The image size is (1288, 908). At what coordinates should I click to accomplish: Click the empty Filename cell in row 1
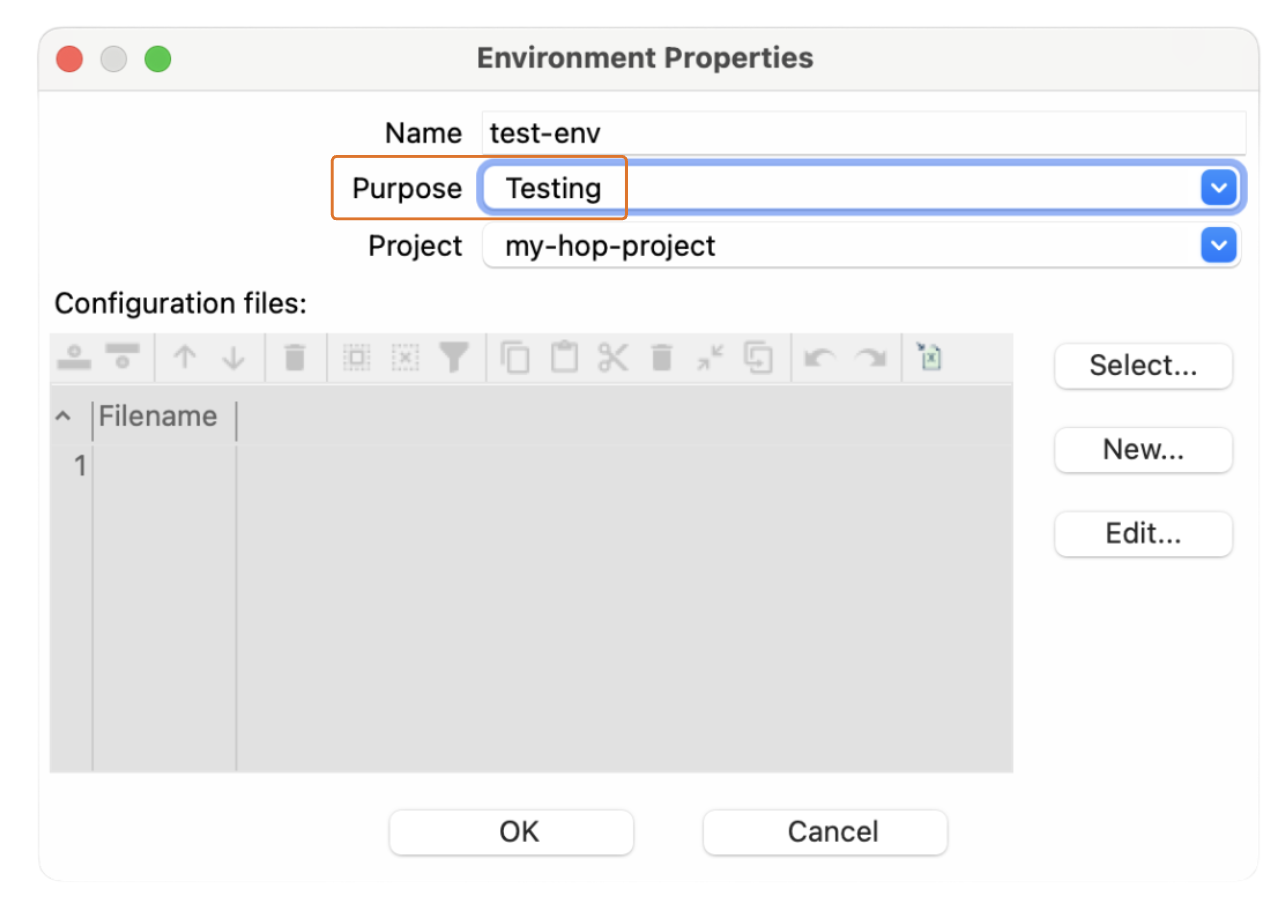[165, 465]
